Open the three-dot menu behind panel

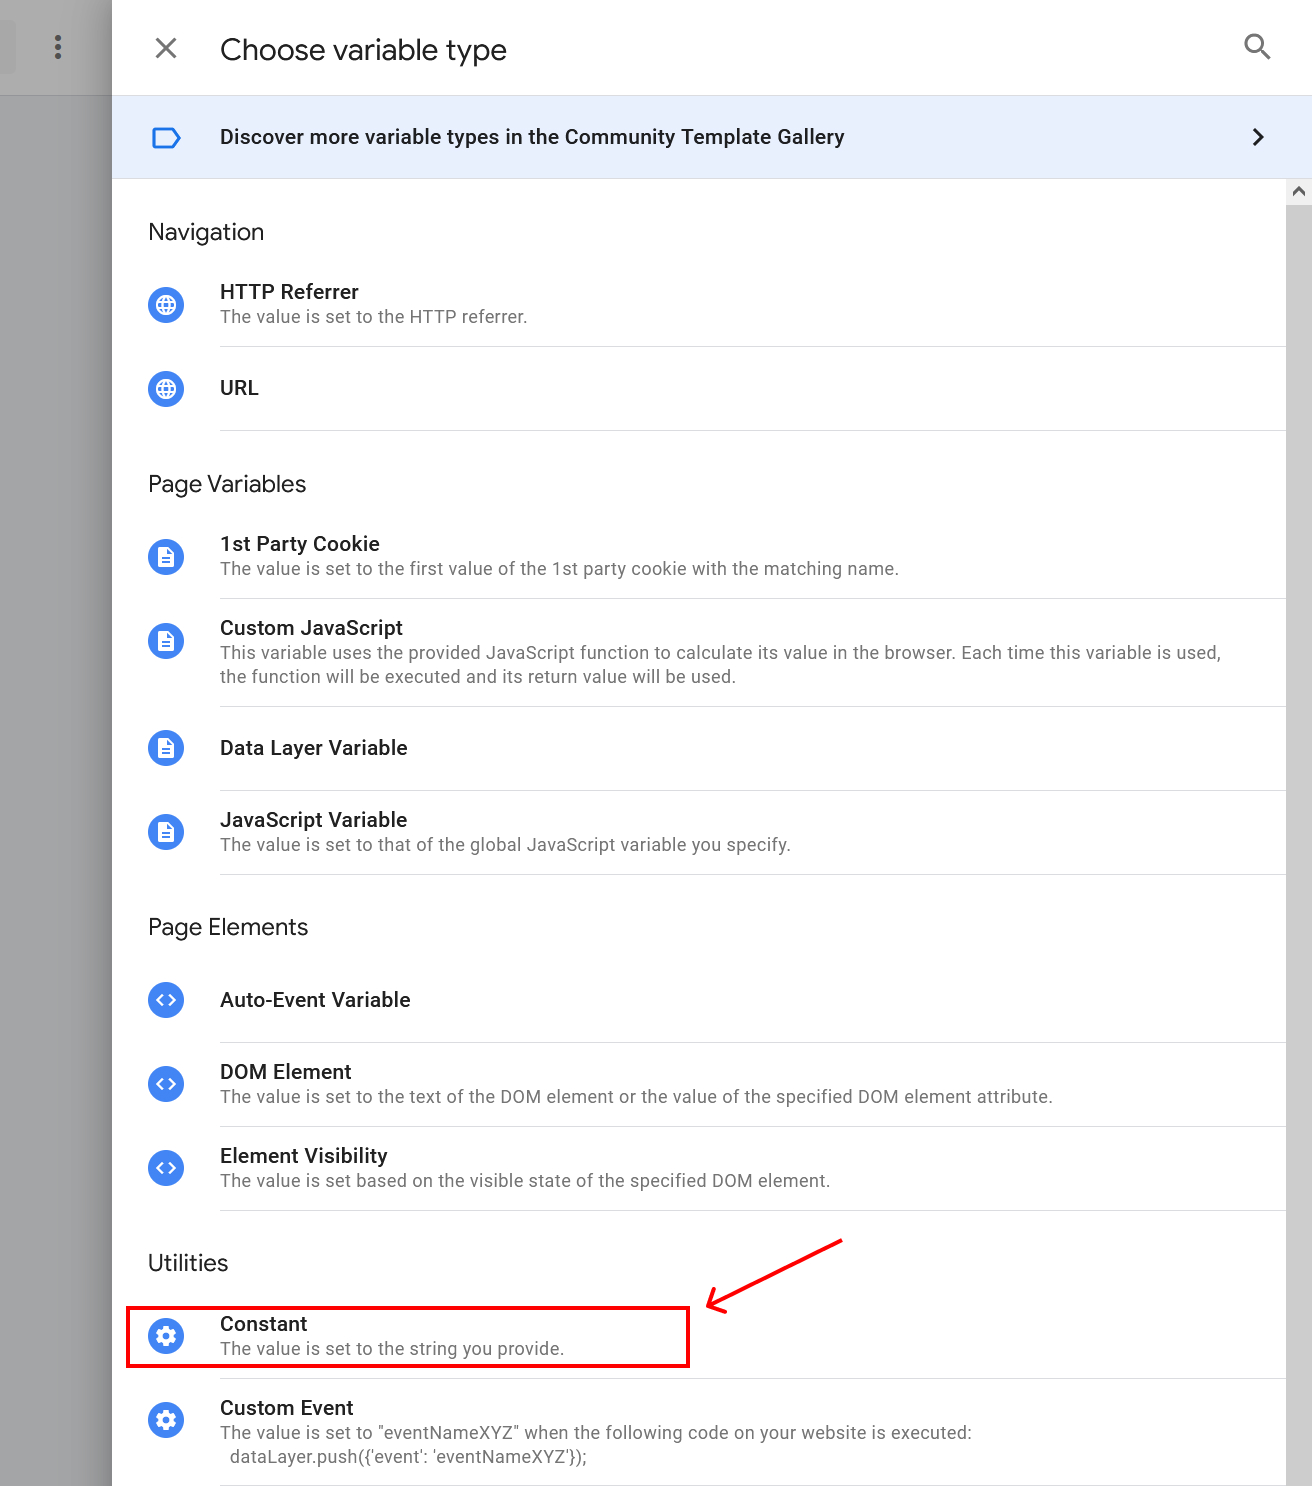click(58, 47)
